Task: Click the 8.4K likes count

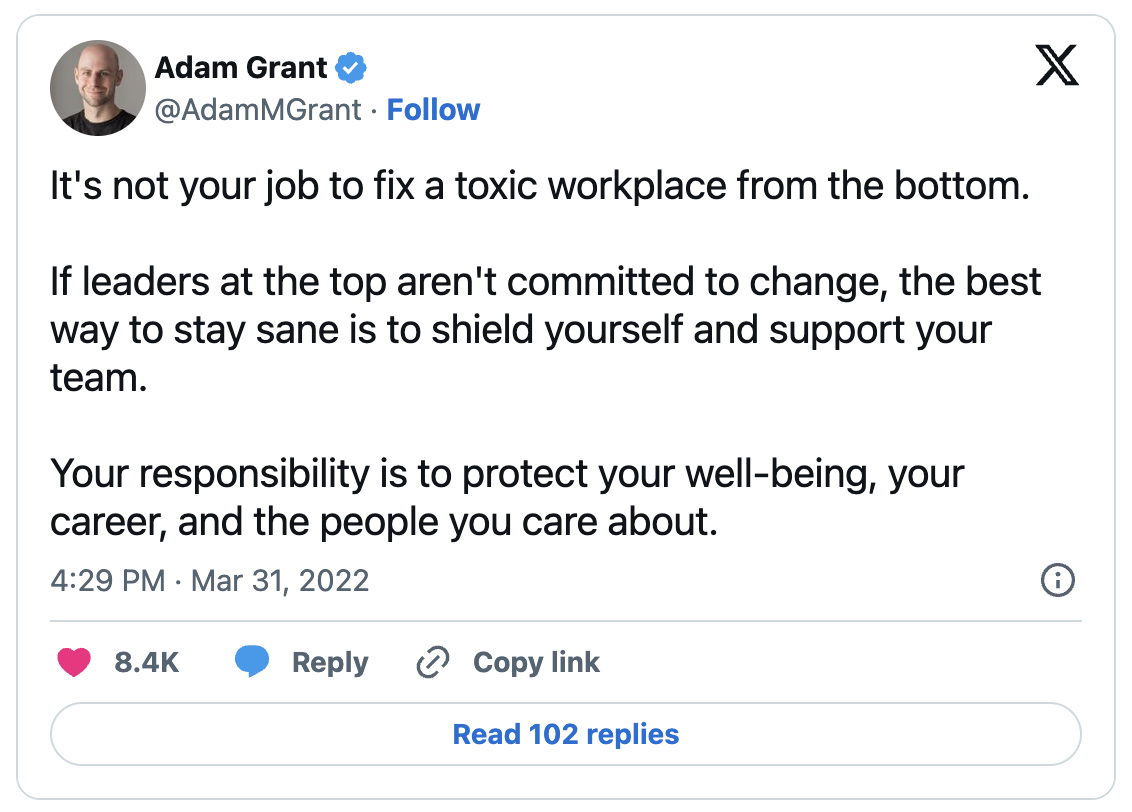Action: coord(147,662)
